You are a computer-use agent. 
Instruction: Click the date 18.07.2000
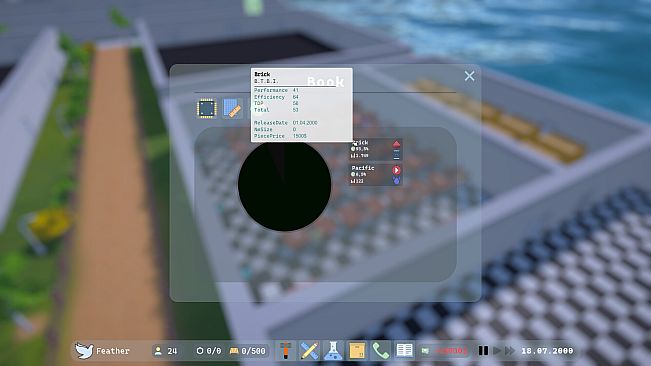547,351
